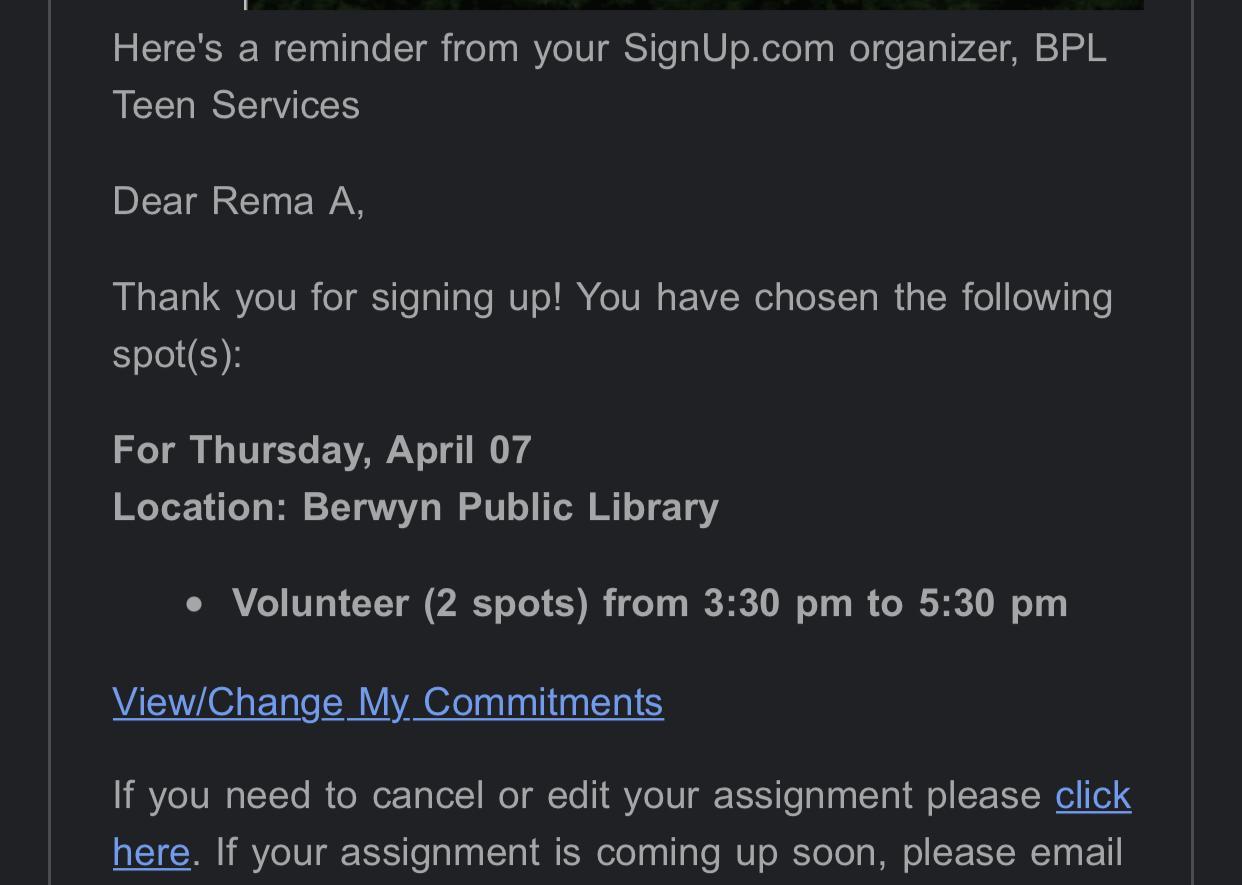Image resolution: width=1242 pixels, height=885 pixels.
Task: Click the dark image strip at top
Action: (x=694, y=4)
